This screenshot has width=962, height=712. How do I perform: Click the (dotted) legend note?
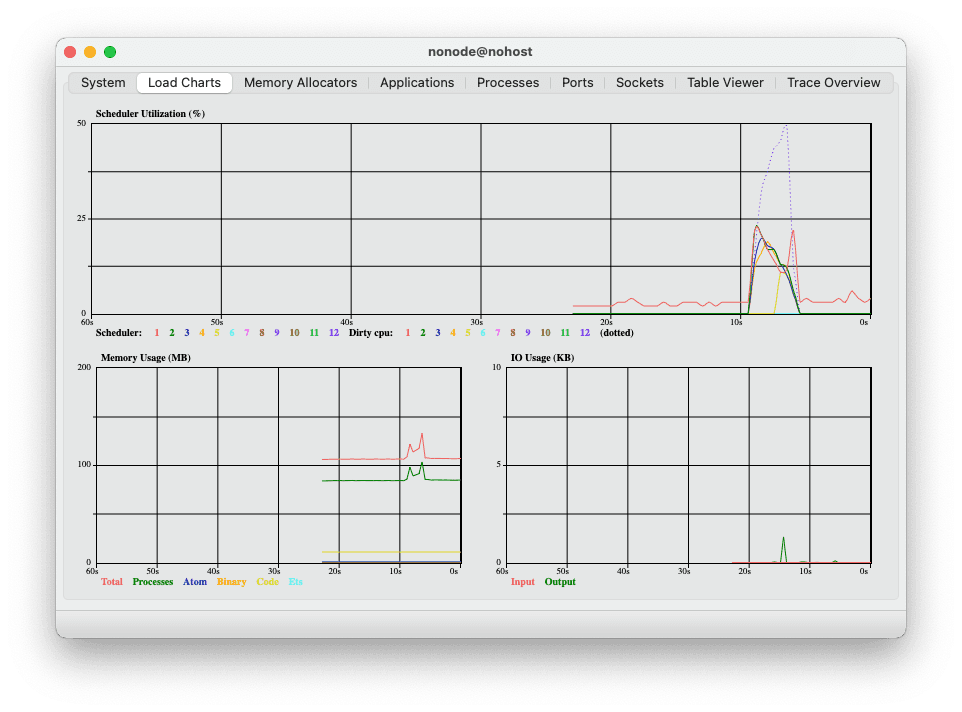click(617, 332)
